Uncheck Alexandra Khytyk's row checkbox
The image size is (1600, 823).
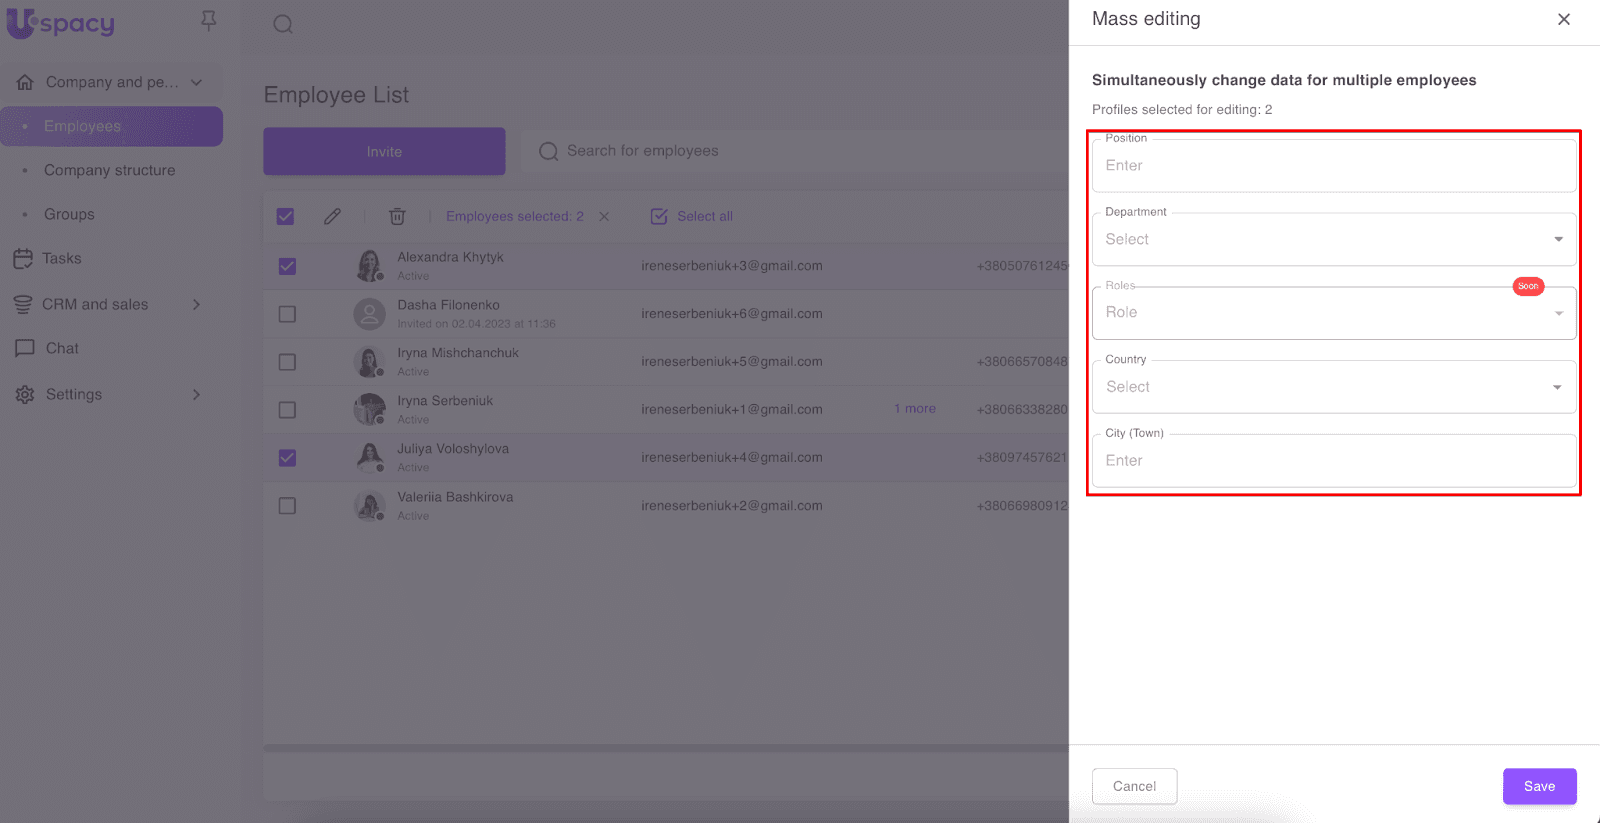click(x=287, y=266)
